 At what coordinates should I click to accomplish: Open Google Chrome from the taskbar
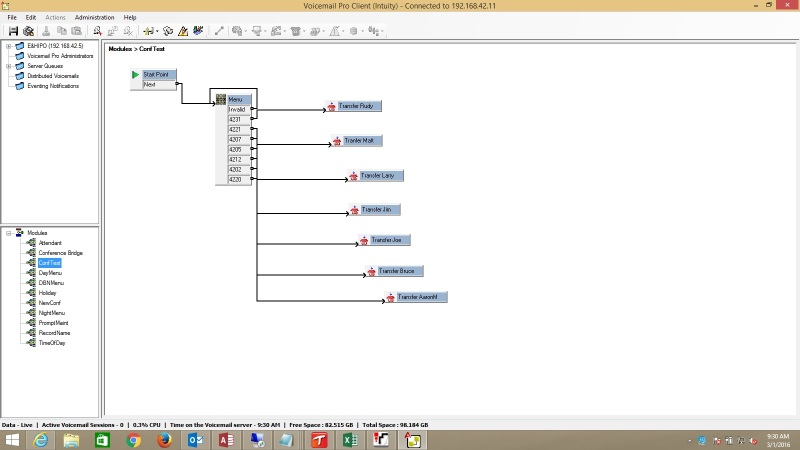[133, 440]
